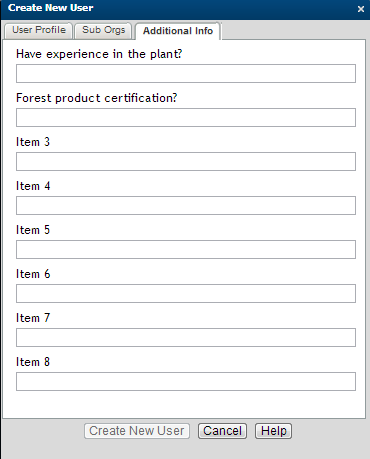Cancel the new user creation
Image resolution: width=370 pixels, height=459 pixels.
(x=222, y=431)
